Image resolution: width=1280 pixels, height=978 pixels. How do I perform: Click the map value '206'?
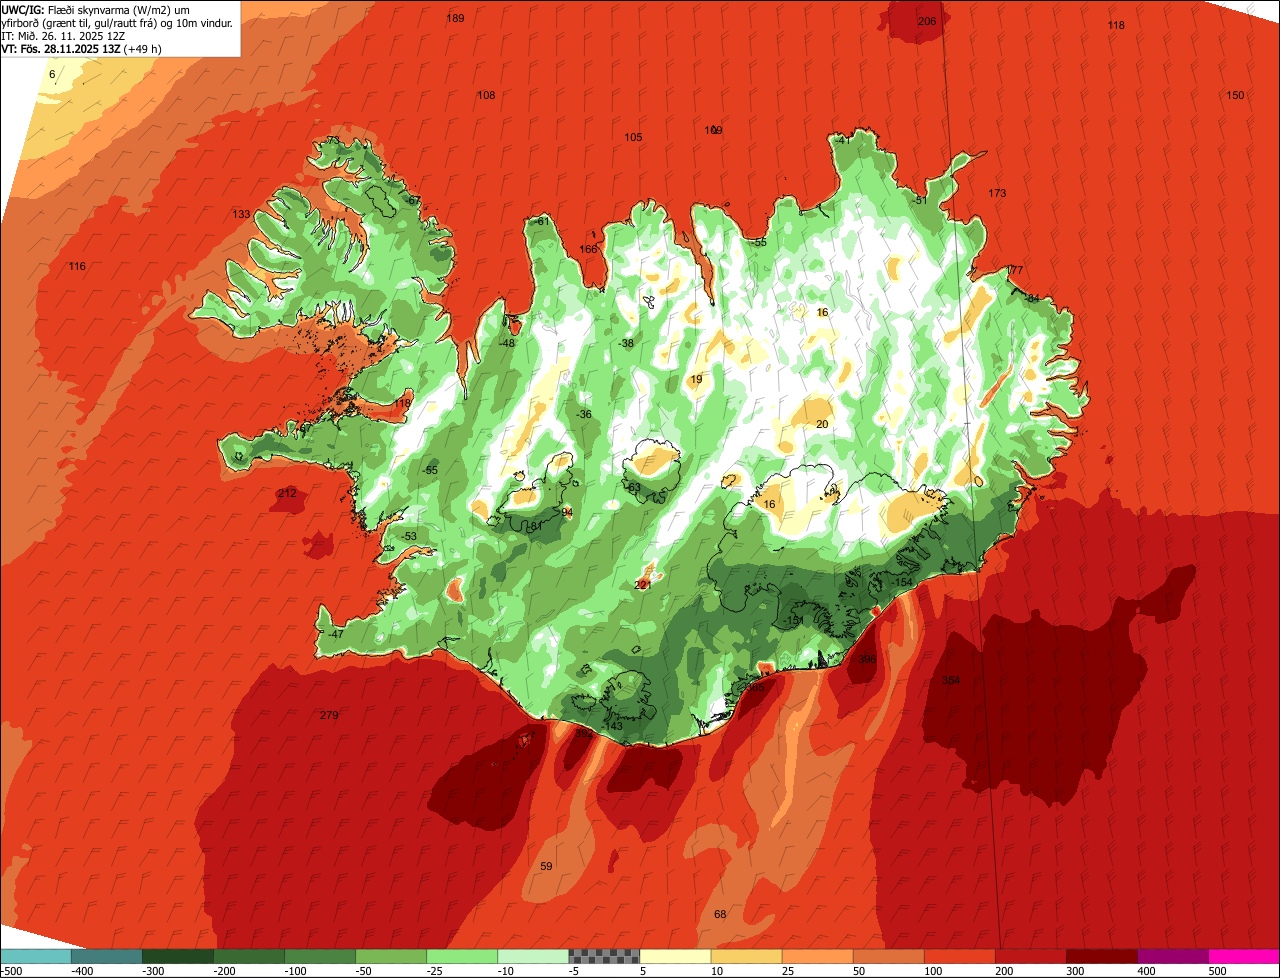[927, 21]
